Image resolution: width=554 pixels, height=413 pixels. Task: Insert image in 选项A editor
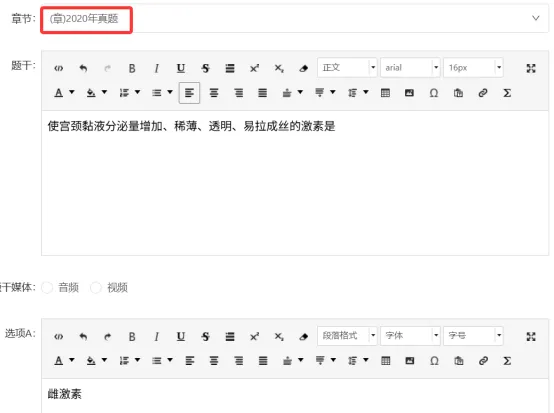[409, 361]
